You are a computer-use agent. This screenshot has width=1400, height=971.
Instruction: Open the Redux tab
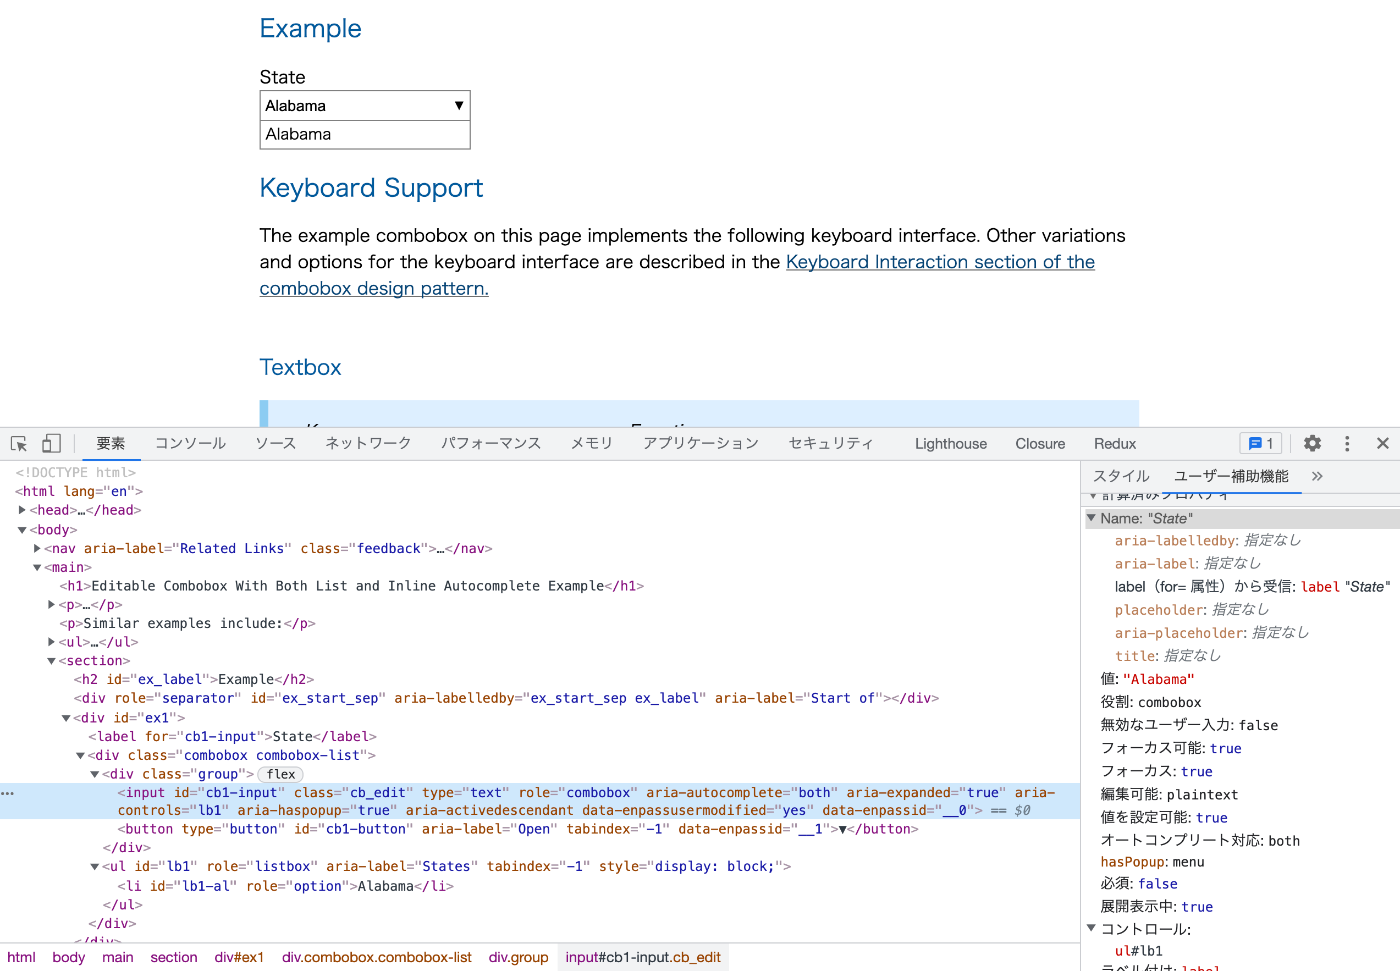tap(1115, 443)
